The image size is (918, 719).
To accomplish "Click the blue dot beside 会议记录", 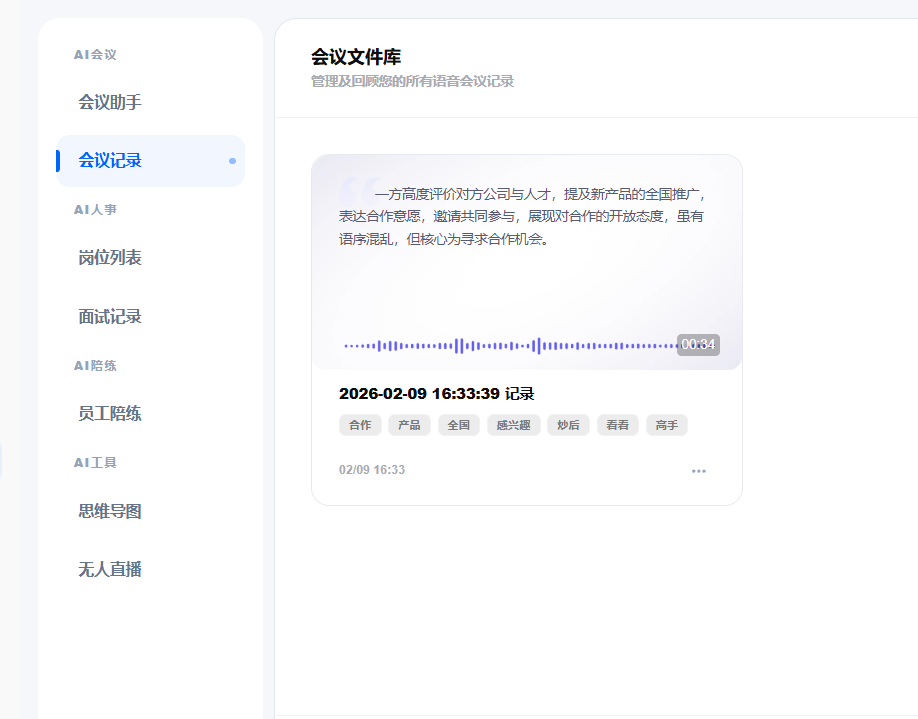I will [232, 161].
